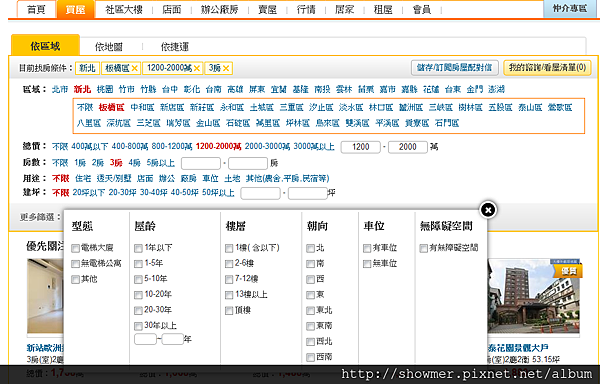Check the 有車位 parking option
Screen dimensions: 600x384
tap(367, 249)
